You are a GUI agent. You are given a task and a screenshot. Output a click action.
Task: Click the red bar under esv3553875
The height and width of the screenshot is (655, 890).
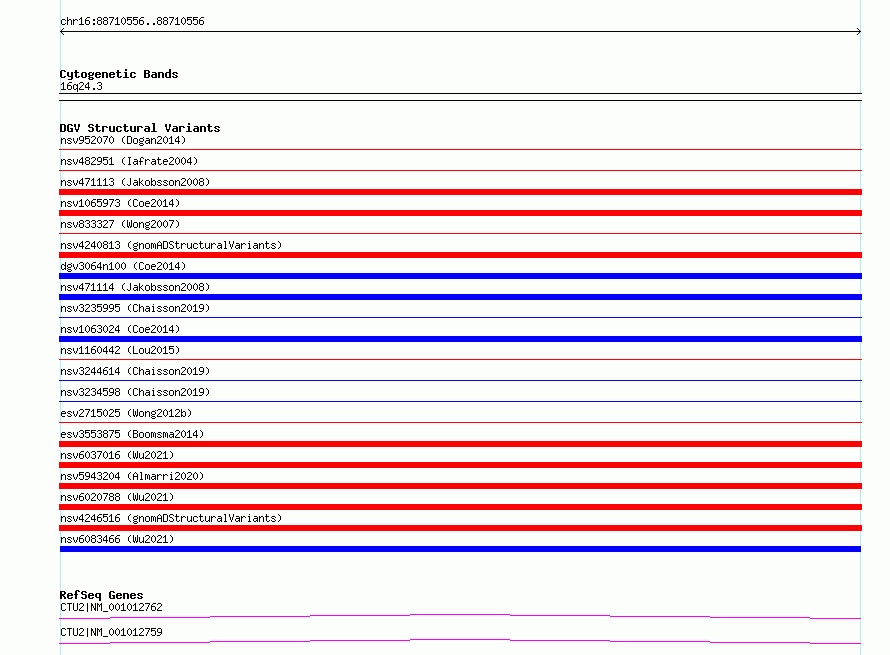click(x=460, y=444)
